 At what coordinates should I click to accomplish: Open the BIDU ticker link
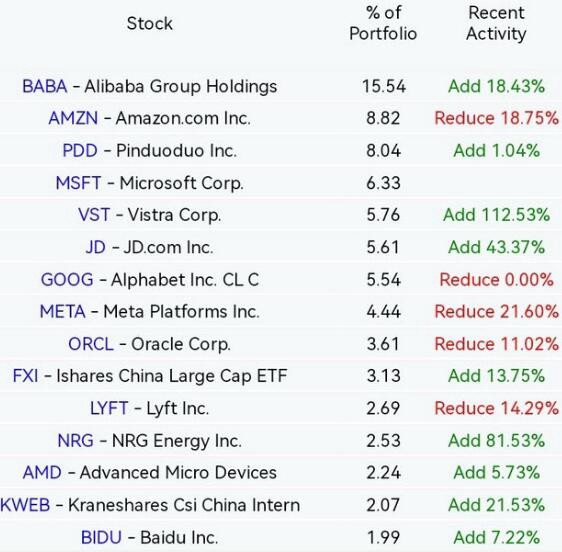point(101,537)
